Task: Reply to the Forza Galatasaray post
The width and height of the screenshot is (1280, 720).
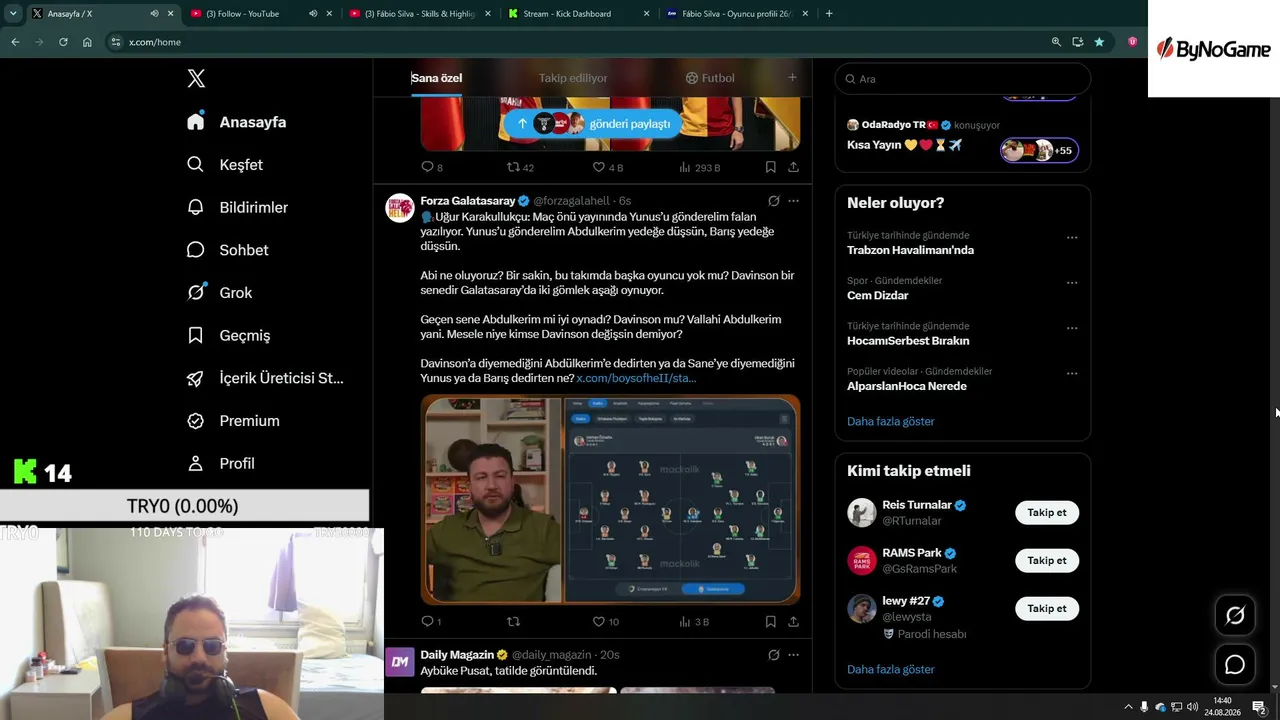Action: tap(427, 621)
